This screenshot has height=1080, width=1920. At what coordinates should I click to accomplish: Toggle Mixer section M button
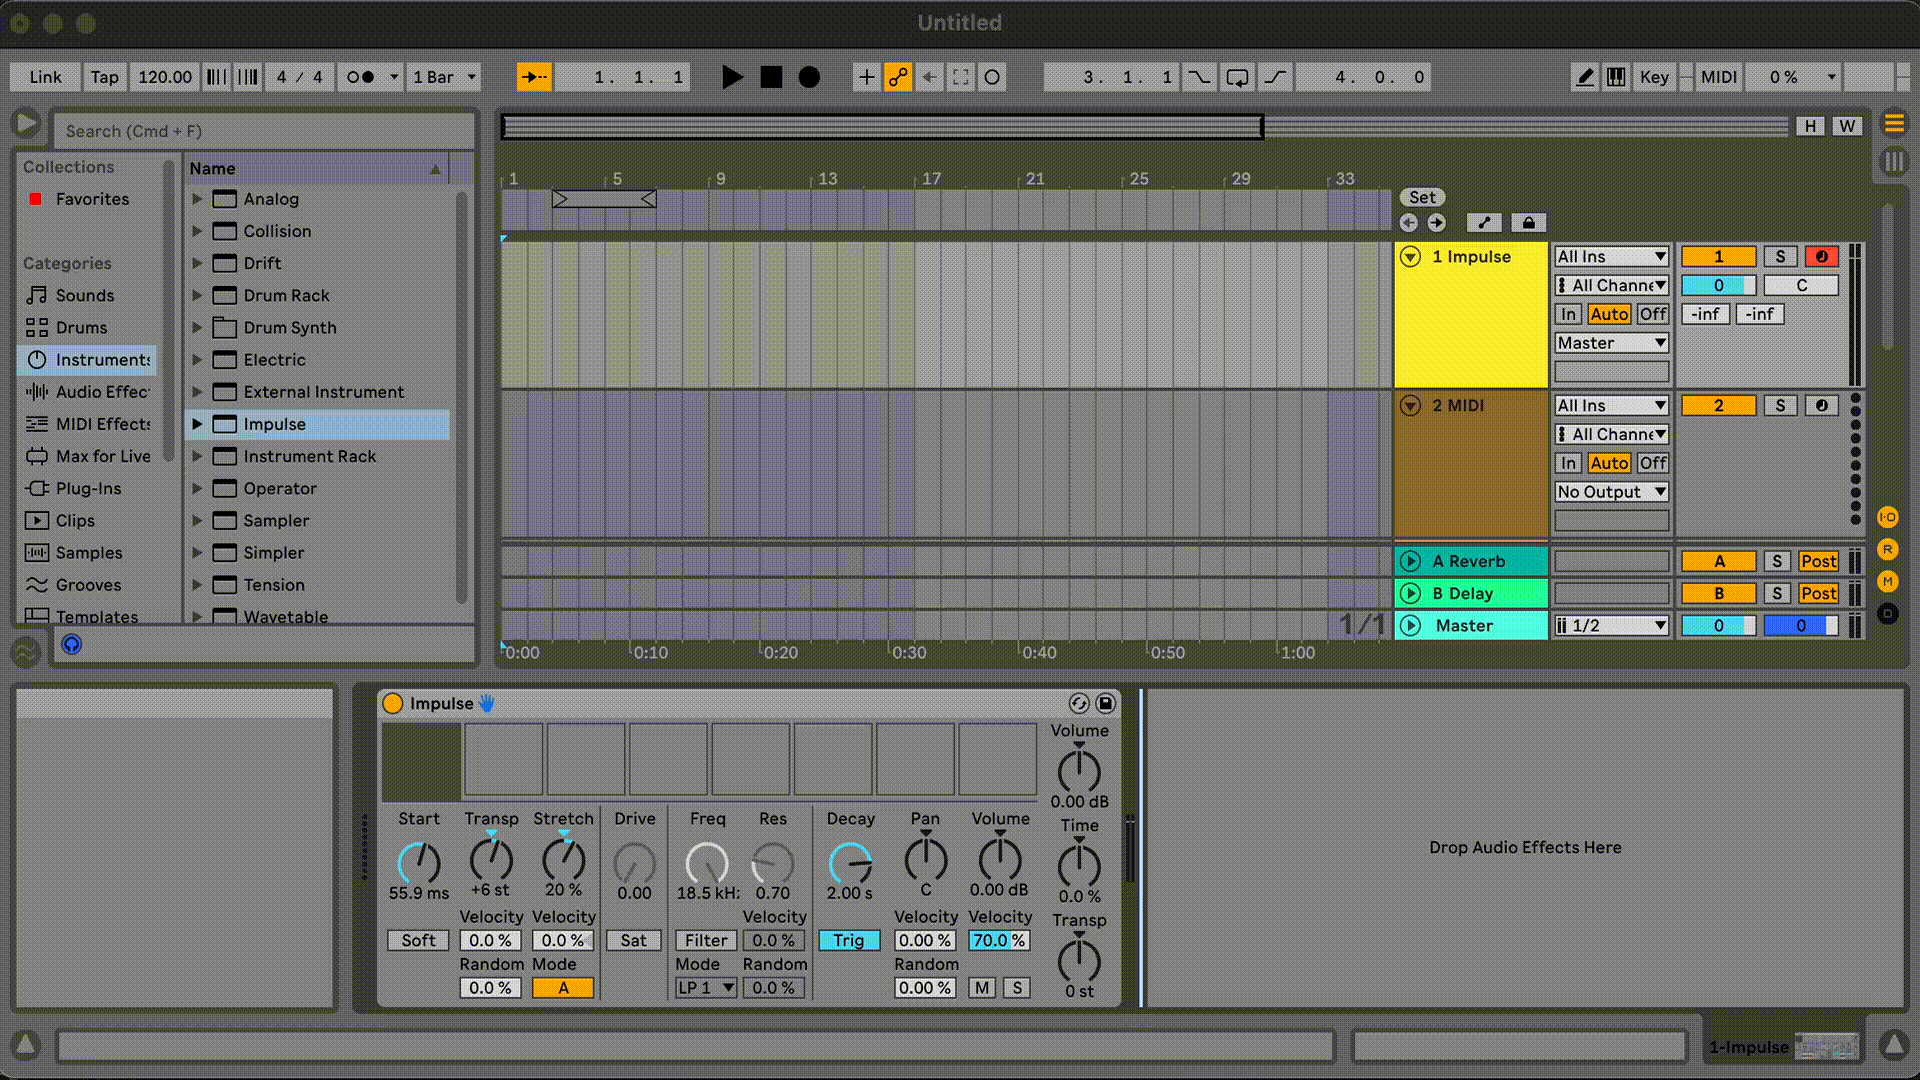tap(1888, 581)
